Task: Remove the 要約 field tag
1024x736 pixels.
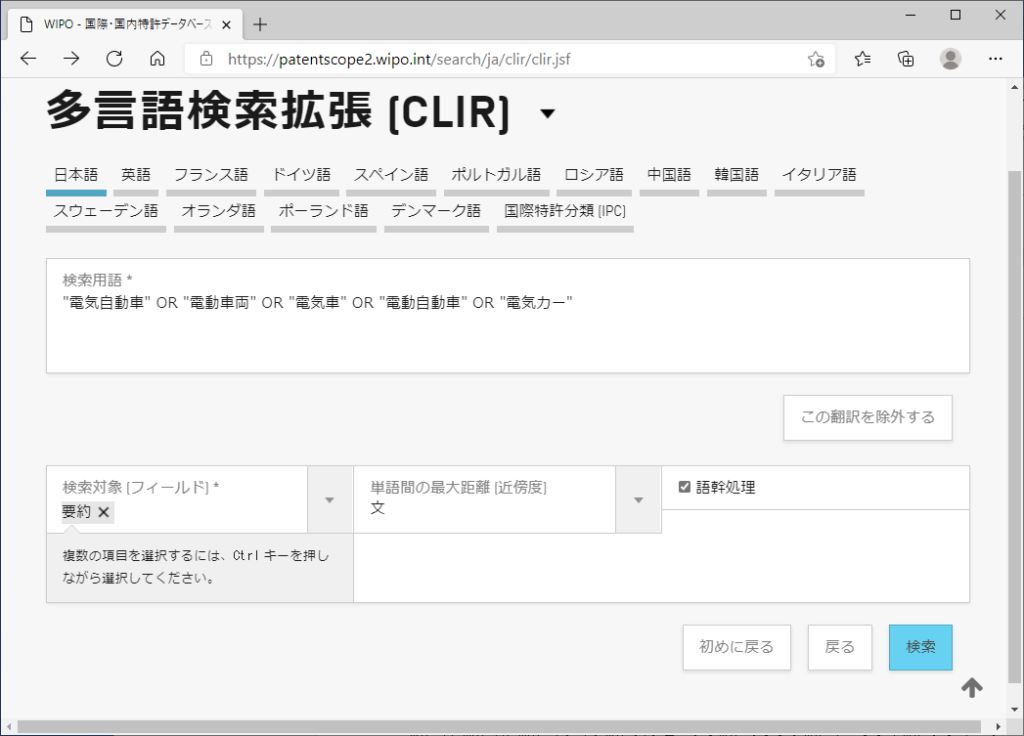Action: [103, 512]
